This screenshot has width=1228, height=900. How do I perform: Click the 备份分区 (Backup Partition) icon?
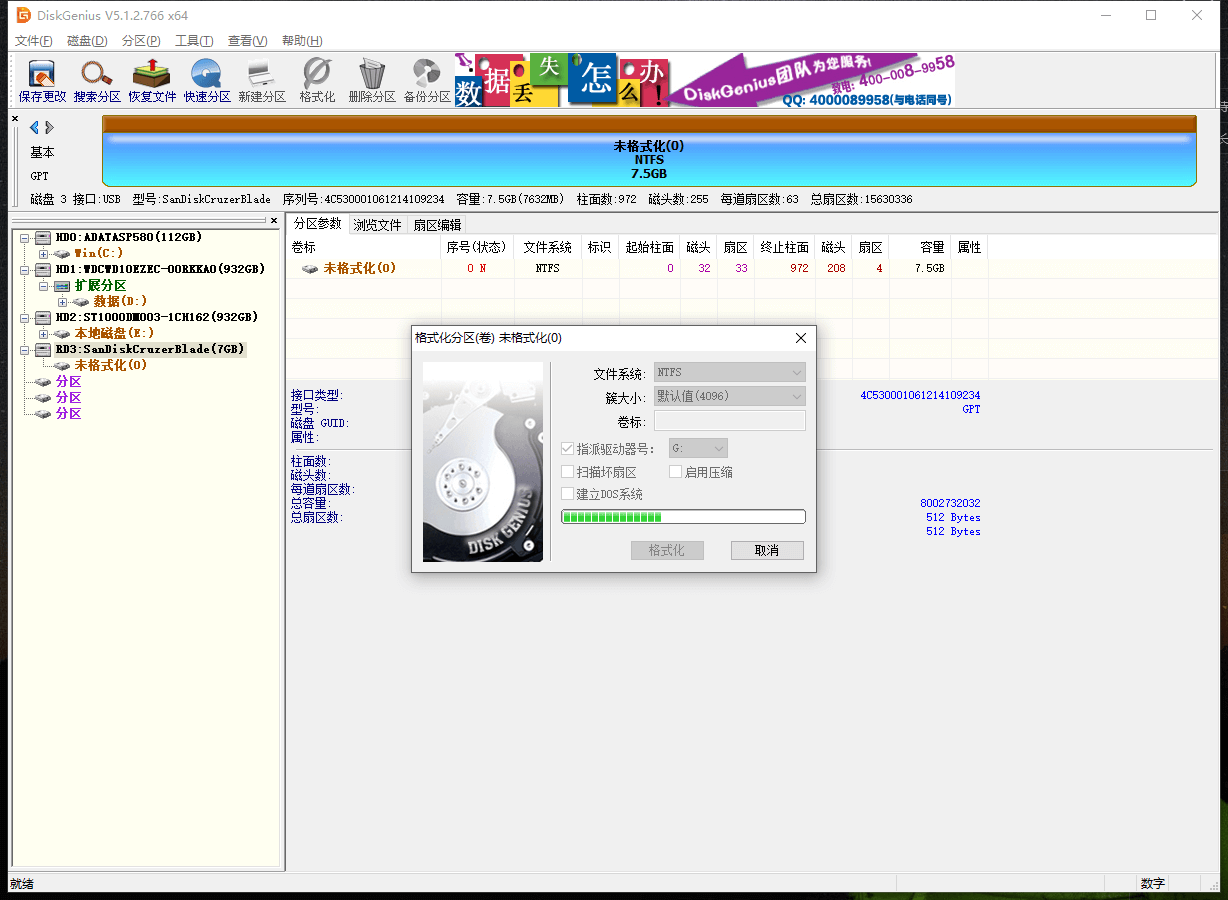pos(427,80)
